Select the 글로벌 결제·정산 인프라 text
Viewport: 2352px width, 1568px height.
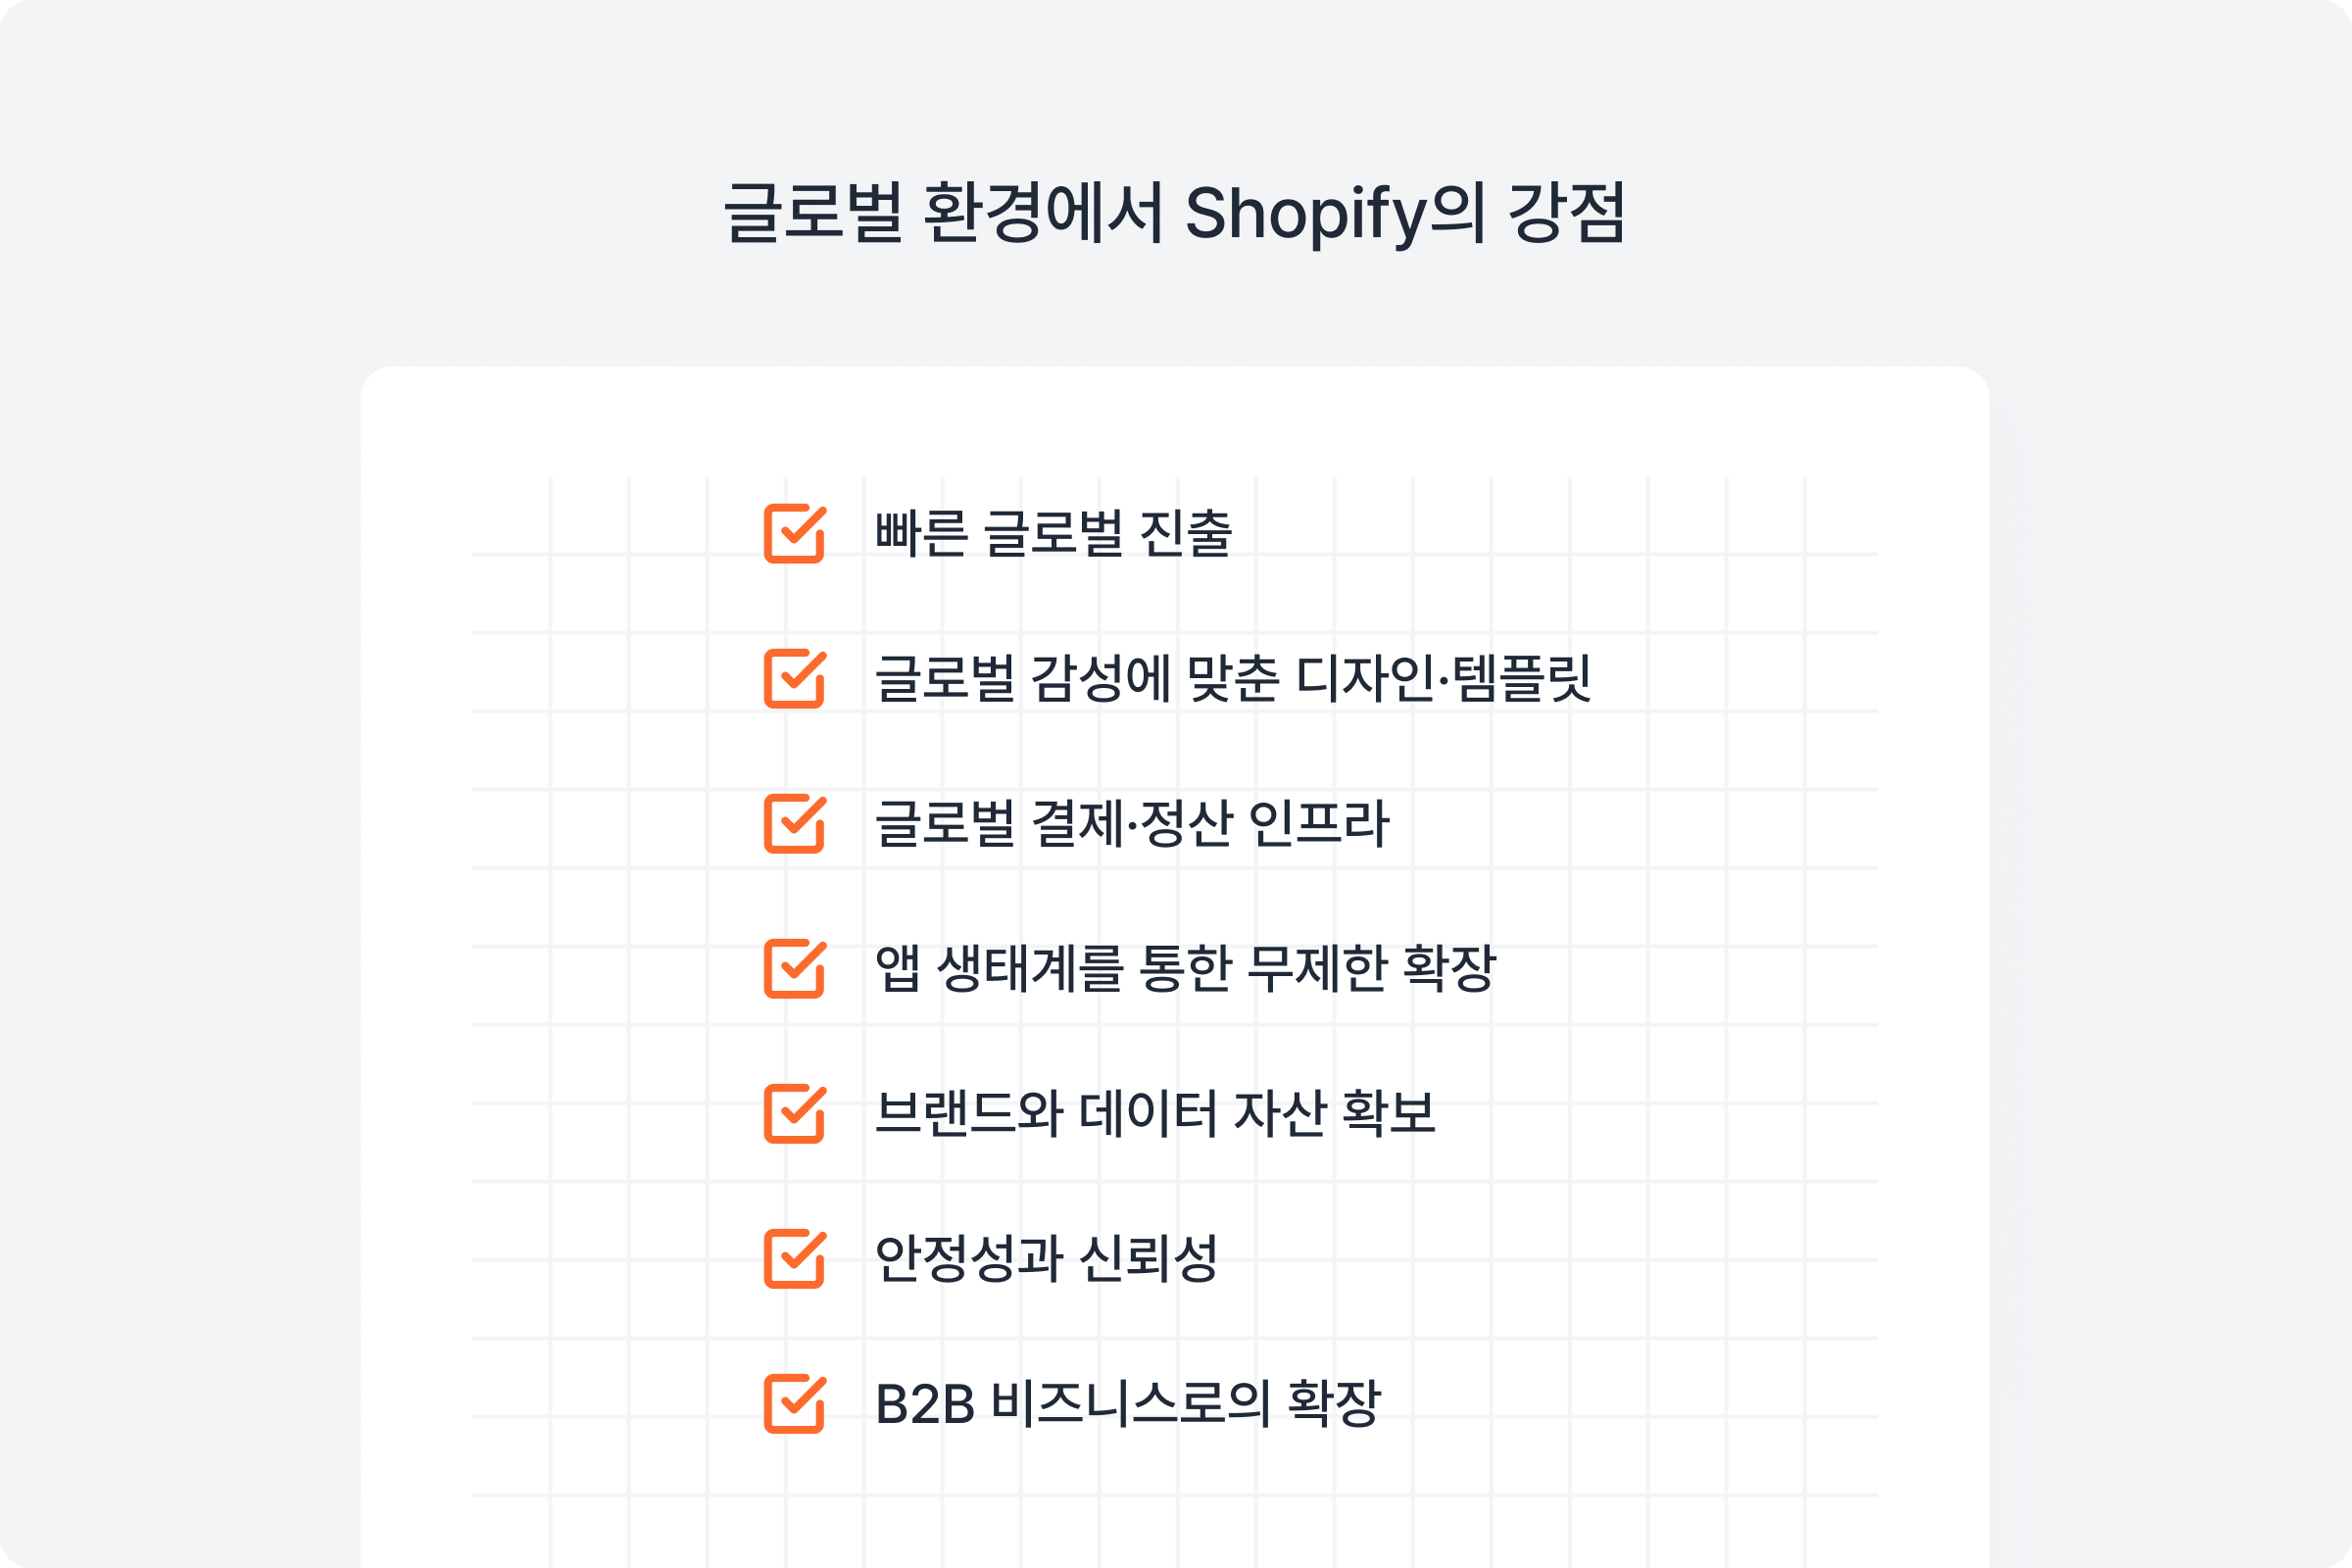1132,824
